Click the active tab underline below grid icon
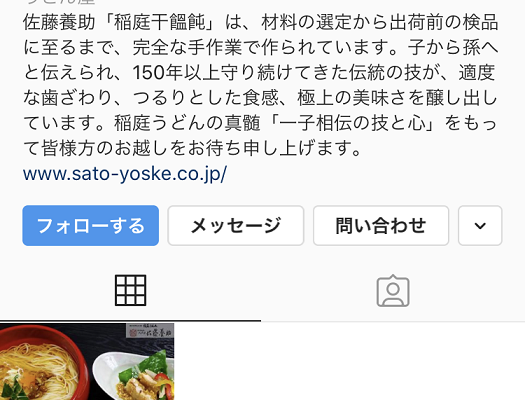The height and width of the screenshot is (400, 525). pos(131,321)
